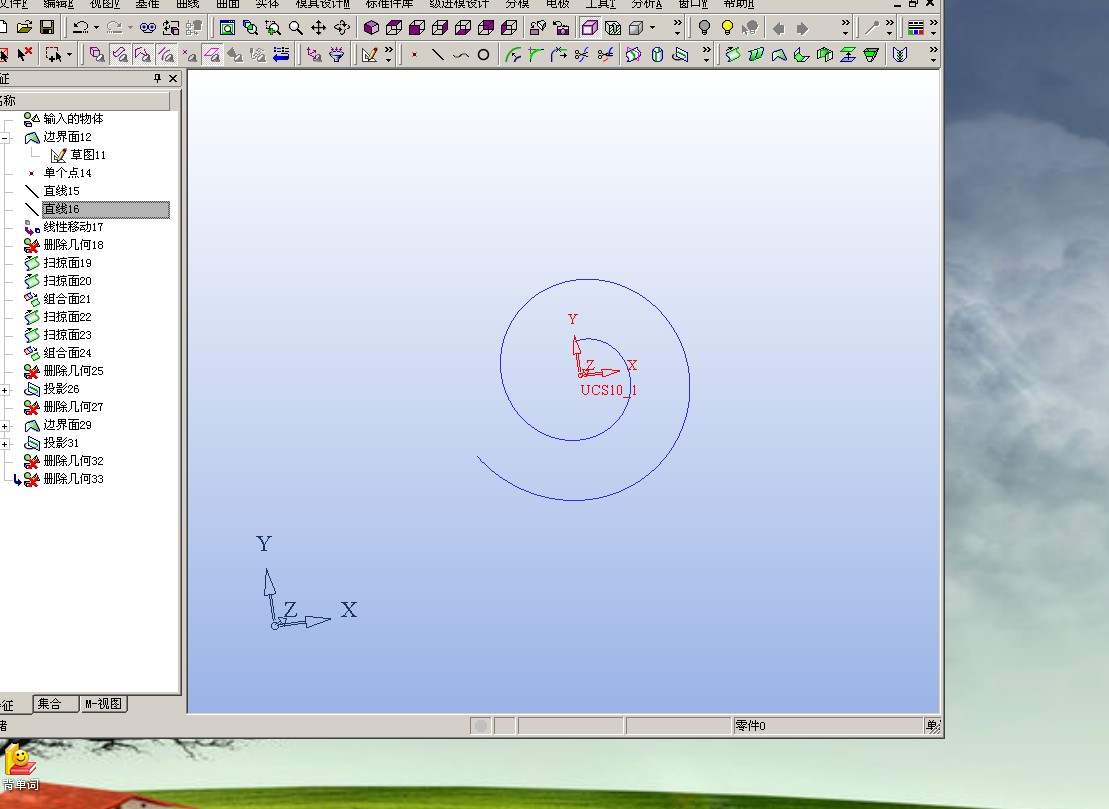Click the redo arrow icon
Viewport: 1109px width, 809px height.
point(114,28)
